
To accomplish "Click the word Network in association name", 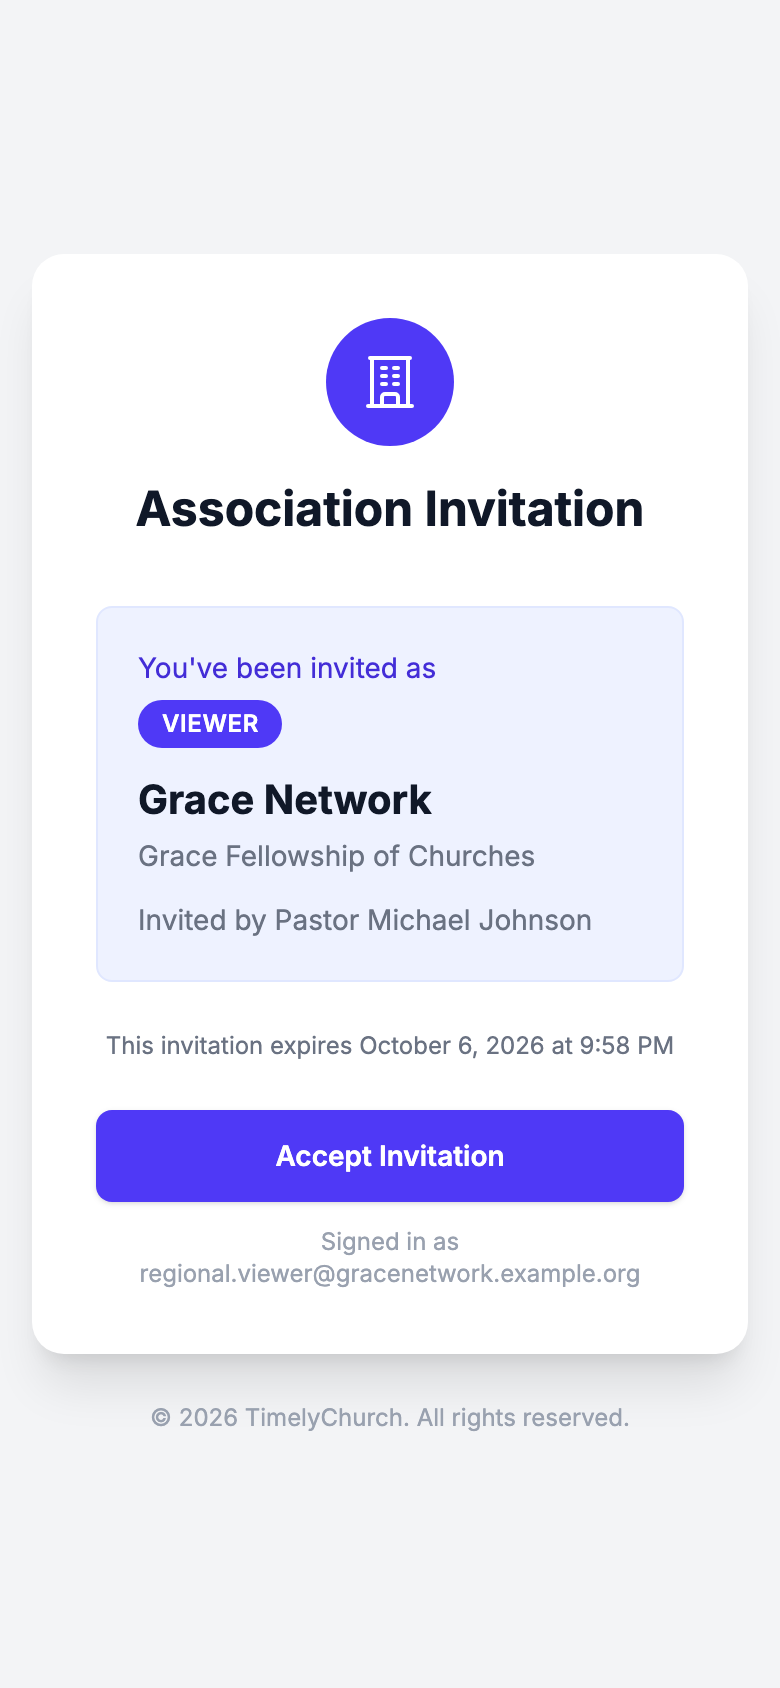I will (x=348, y=800).
